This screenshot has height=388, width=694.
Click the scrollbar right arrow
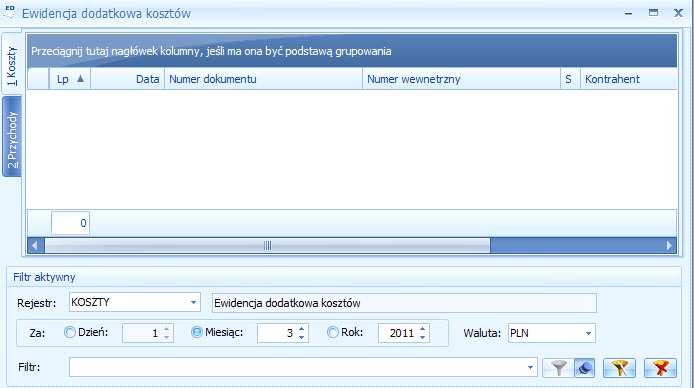pos(669,246)
